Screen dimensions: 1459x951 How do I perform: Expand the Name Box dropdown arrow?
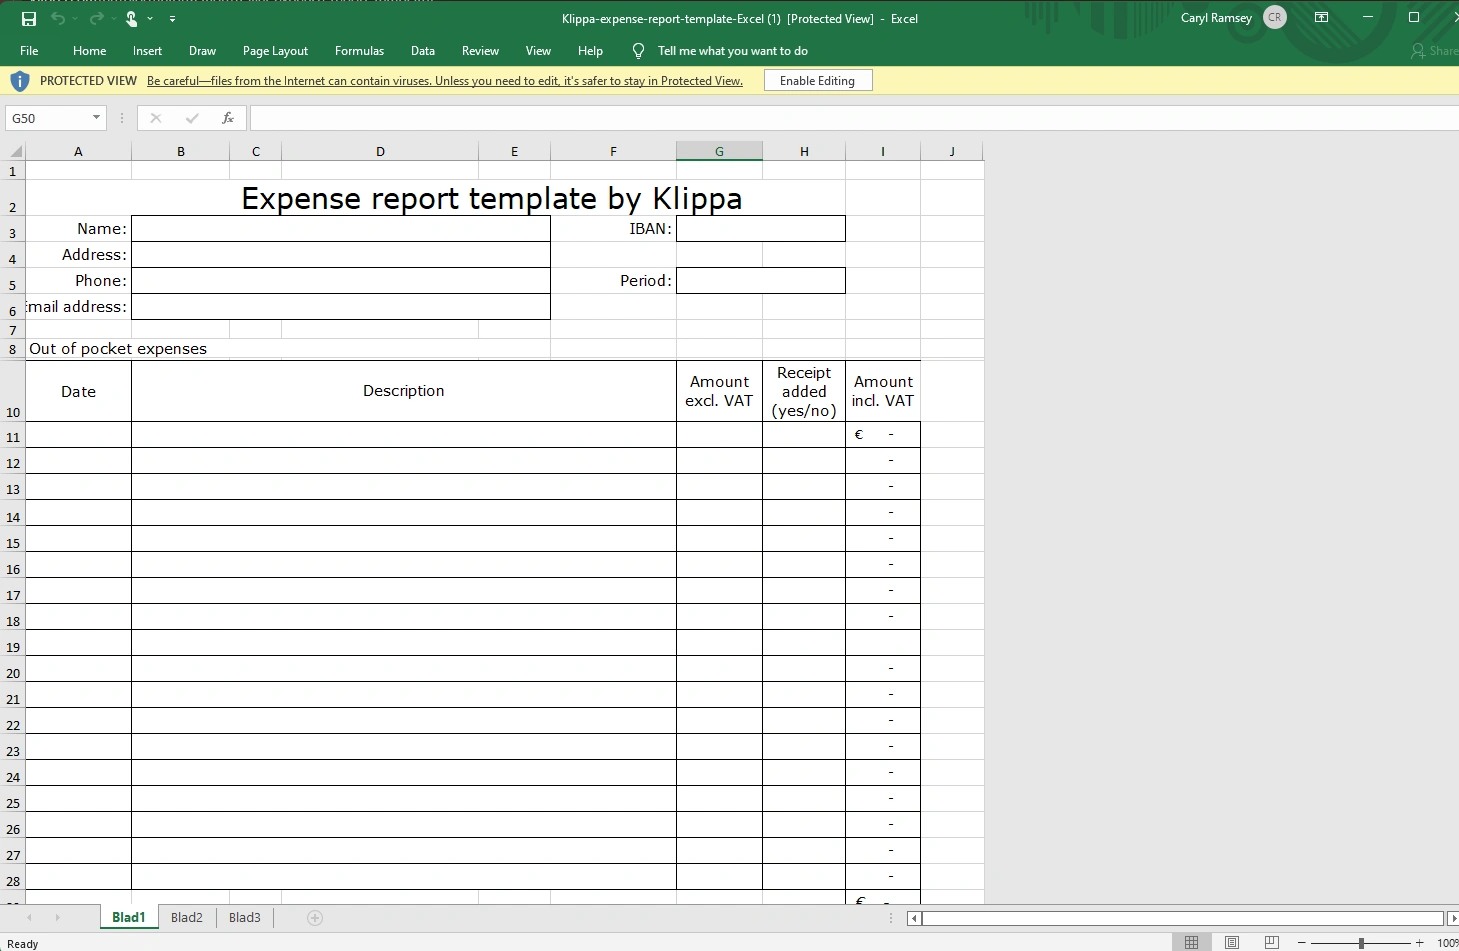click(96, 118)
